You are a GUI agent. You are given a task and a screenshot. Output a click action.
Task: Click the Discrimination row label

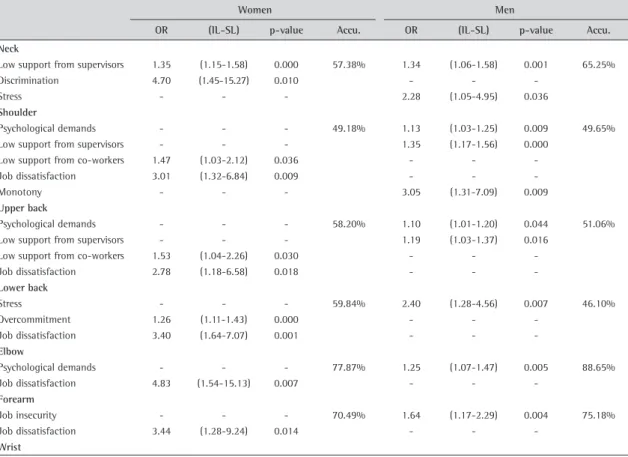point(29,81)
